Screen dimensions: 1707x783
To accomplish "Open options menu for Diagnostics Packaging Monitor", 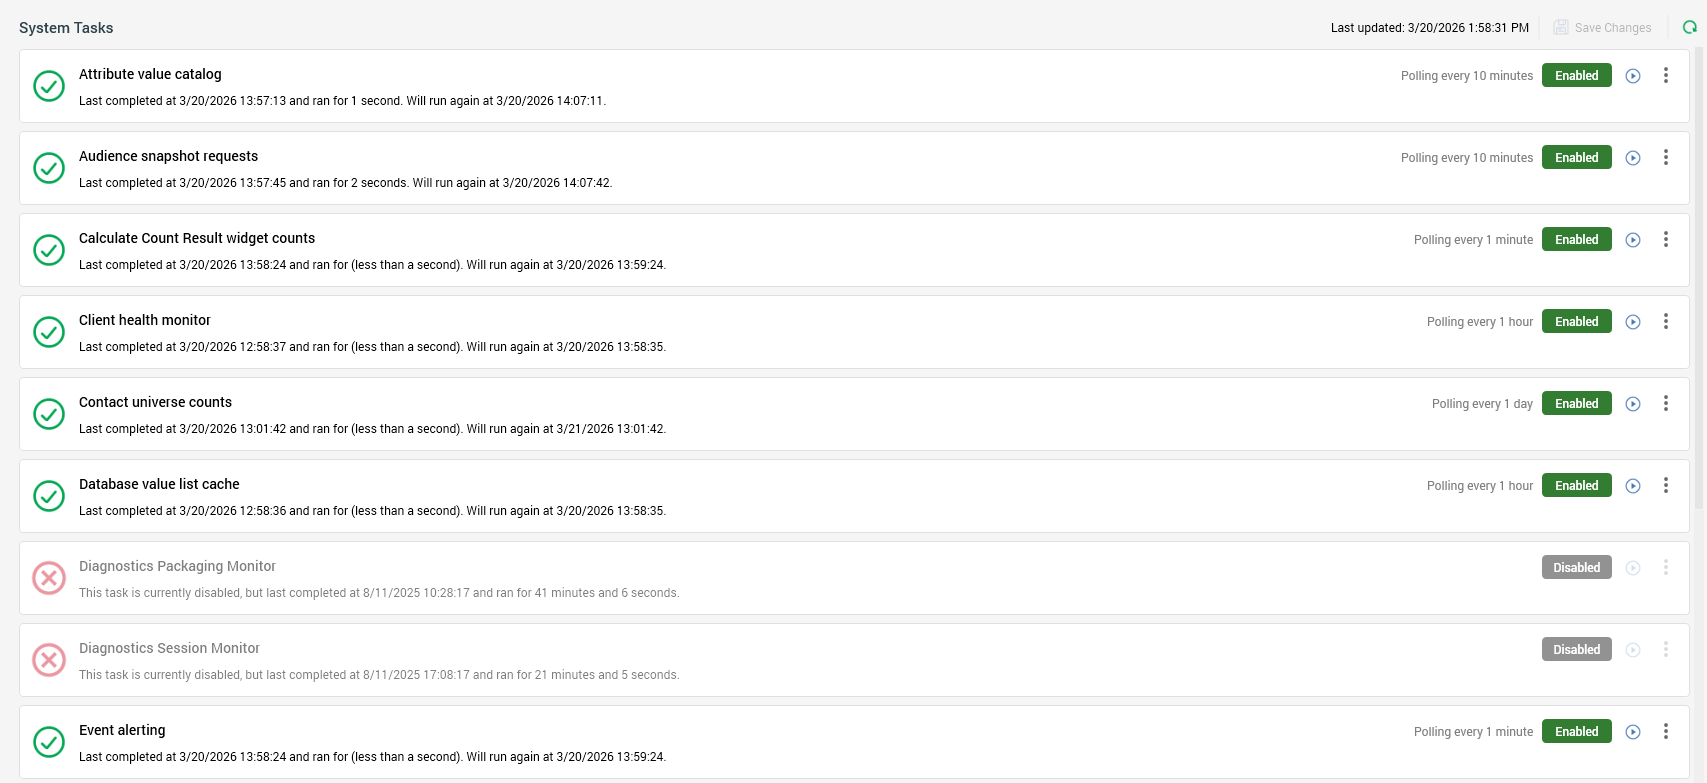I will click(x=1666, y=567).
